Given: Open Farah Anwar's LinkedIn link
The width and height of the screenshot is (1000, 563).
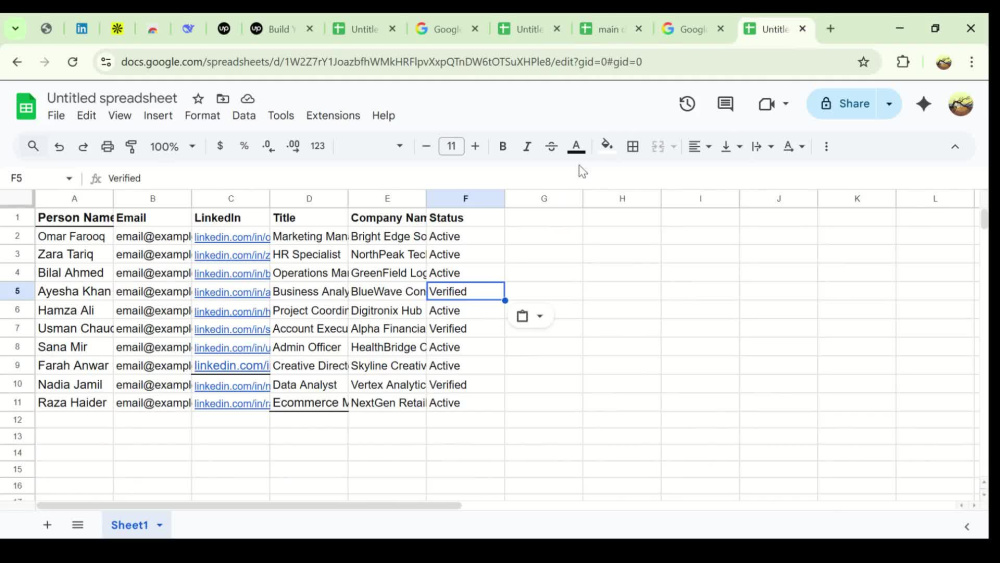Looking at the screenshot, I should (232, 365).
